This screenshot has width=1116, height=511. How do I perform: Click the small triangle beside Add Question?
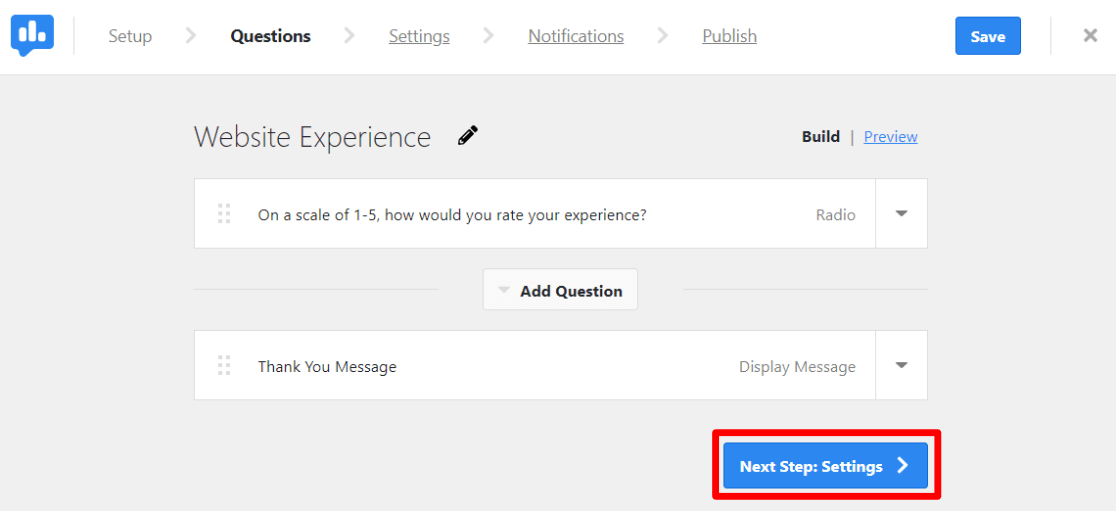click(x=504, y=291)
